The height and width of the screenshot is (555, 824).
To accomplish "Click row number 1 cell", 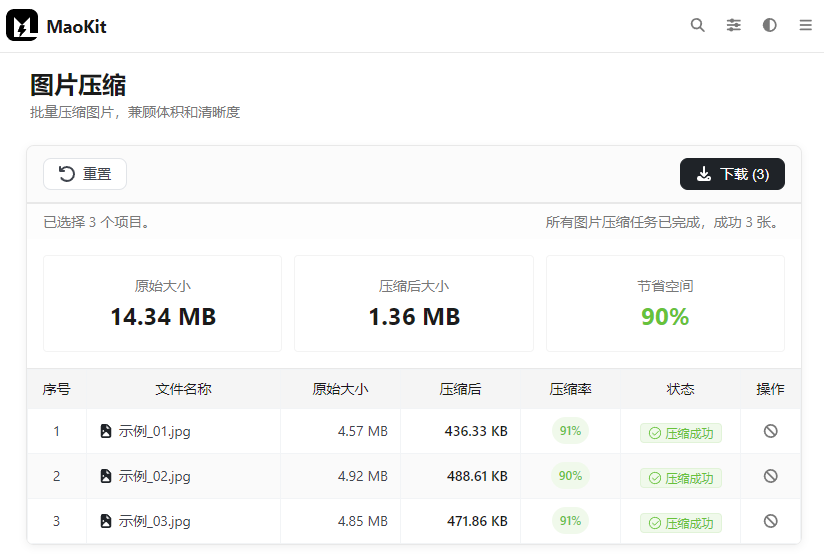I will (56, 431).
